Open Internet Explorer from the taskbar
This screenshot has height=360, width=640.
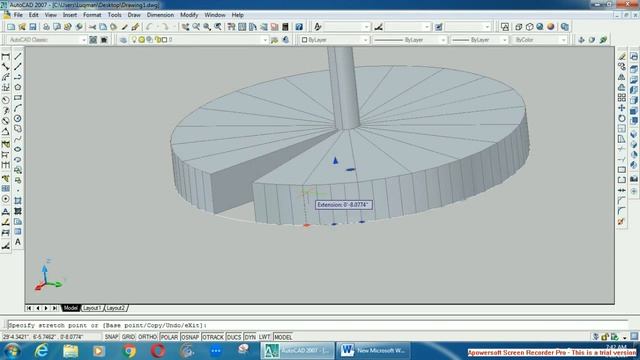click(42, 351)
